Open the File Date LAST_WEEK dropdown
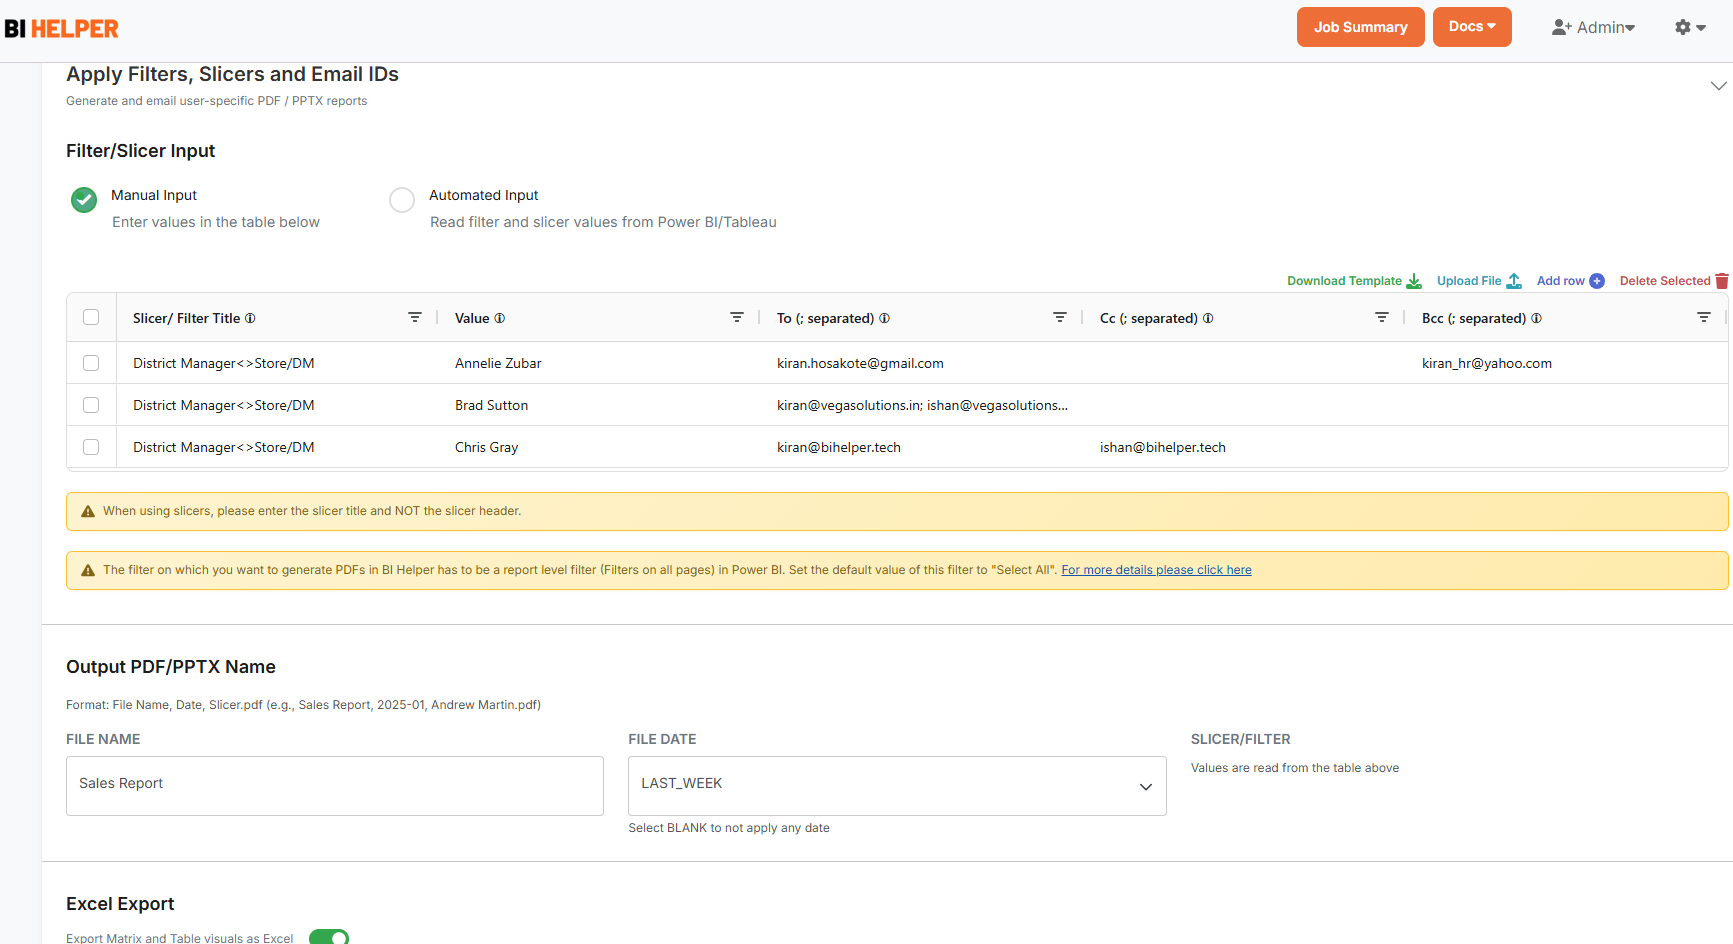 897,785
